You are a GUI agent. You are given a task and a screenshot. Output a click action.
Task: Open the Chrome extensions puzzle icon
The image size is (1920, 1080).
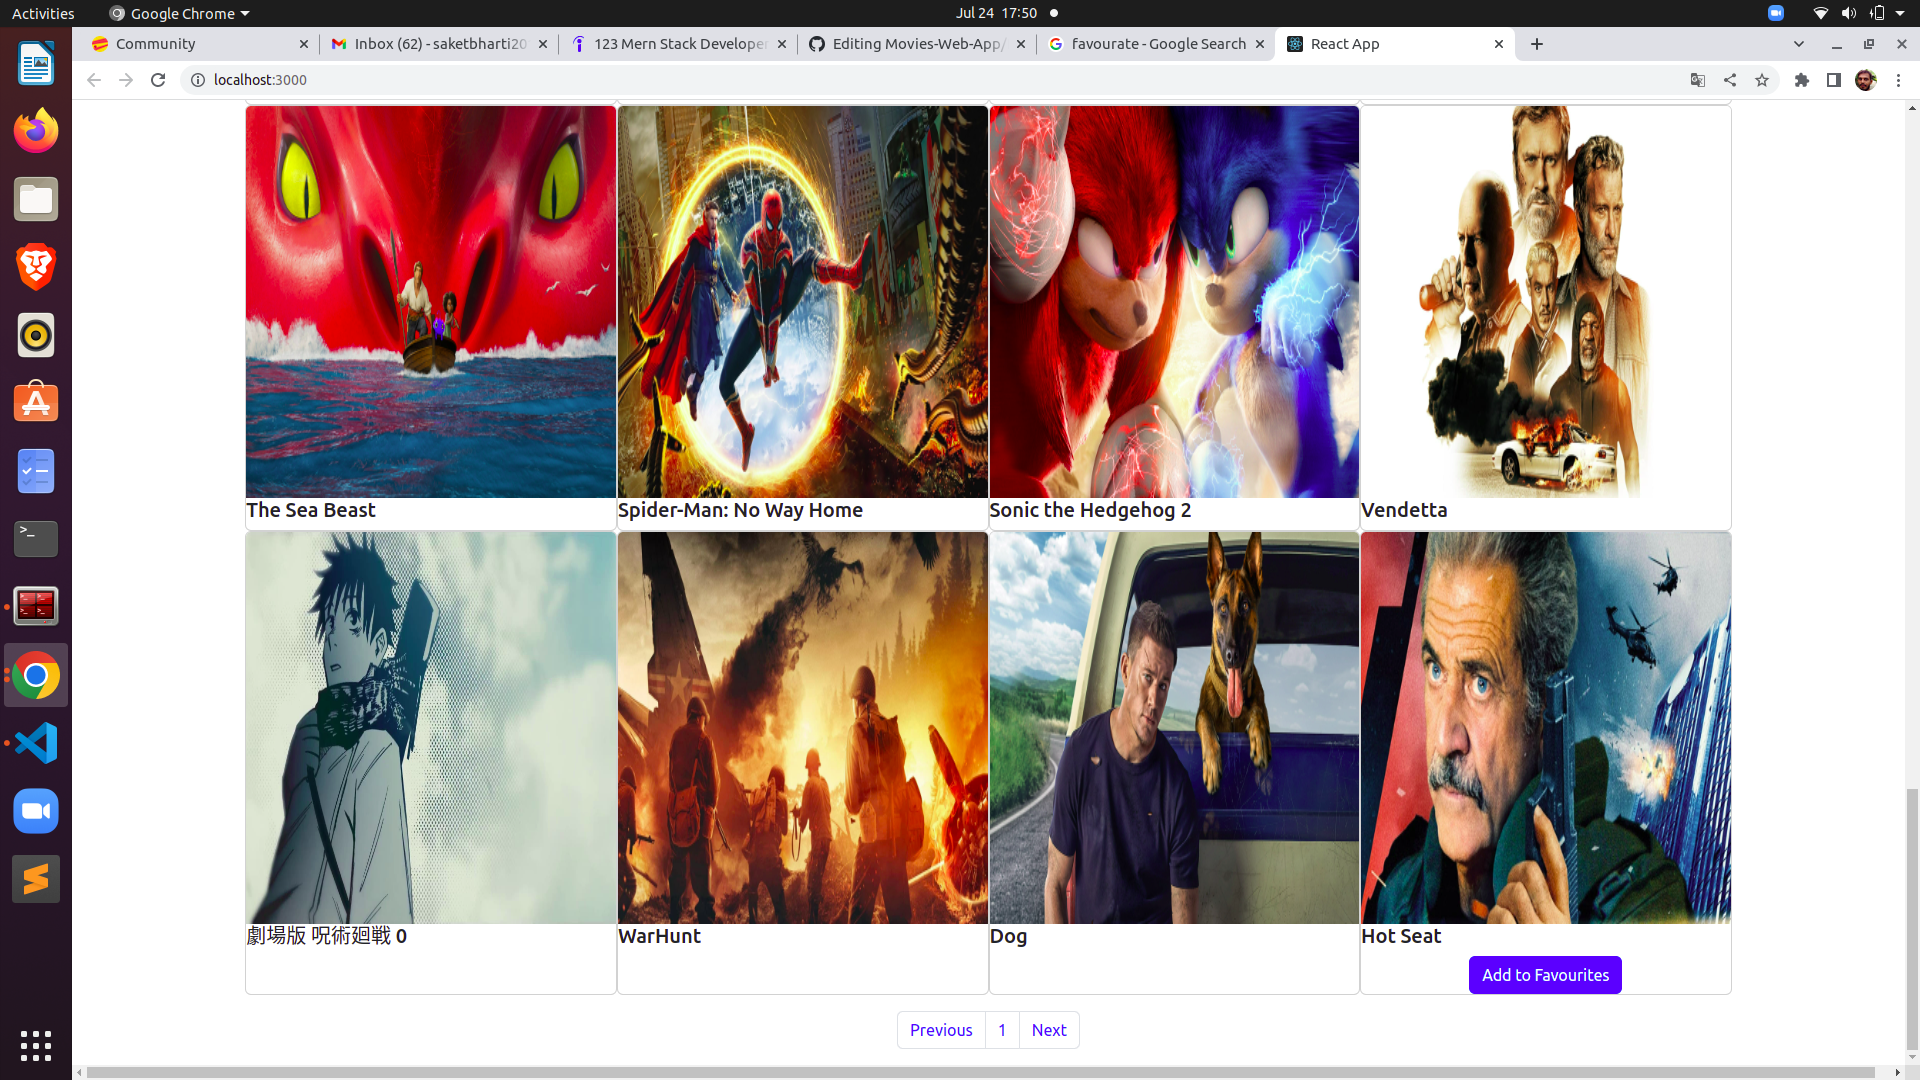pyautogui.click(x=1803, y=80)
